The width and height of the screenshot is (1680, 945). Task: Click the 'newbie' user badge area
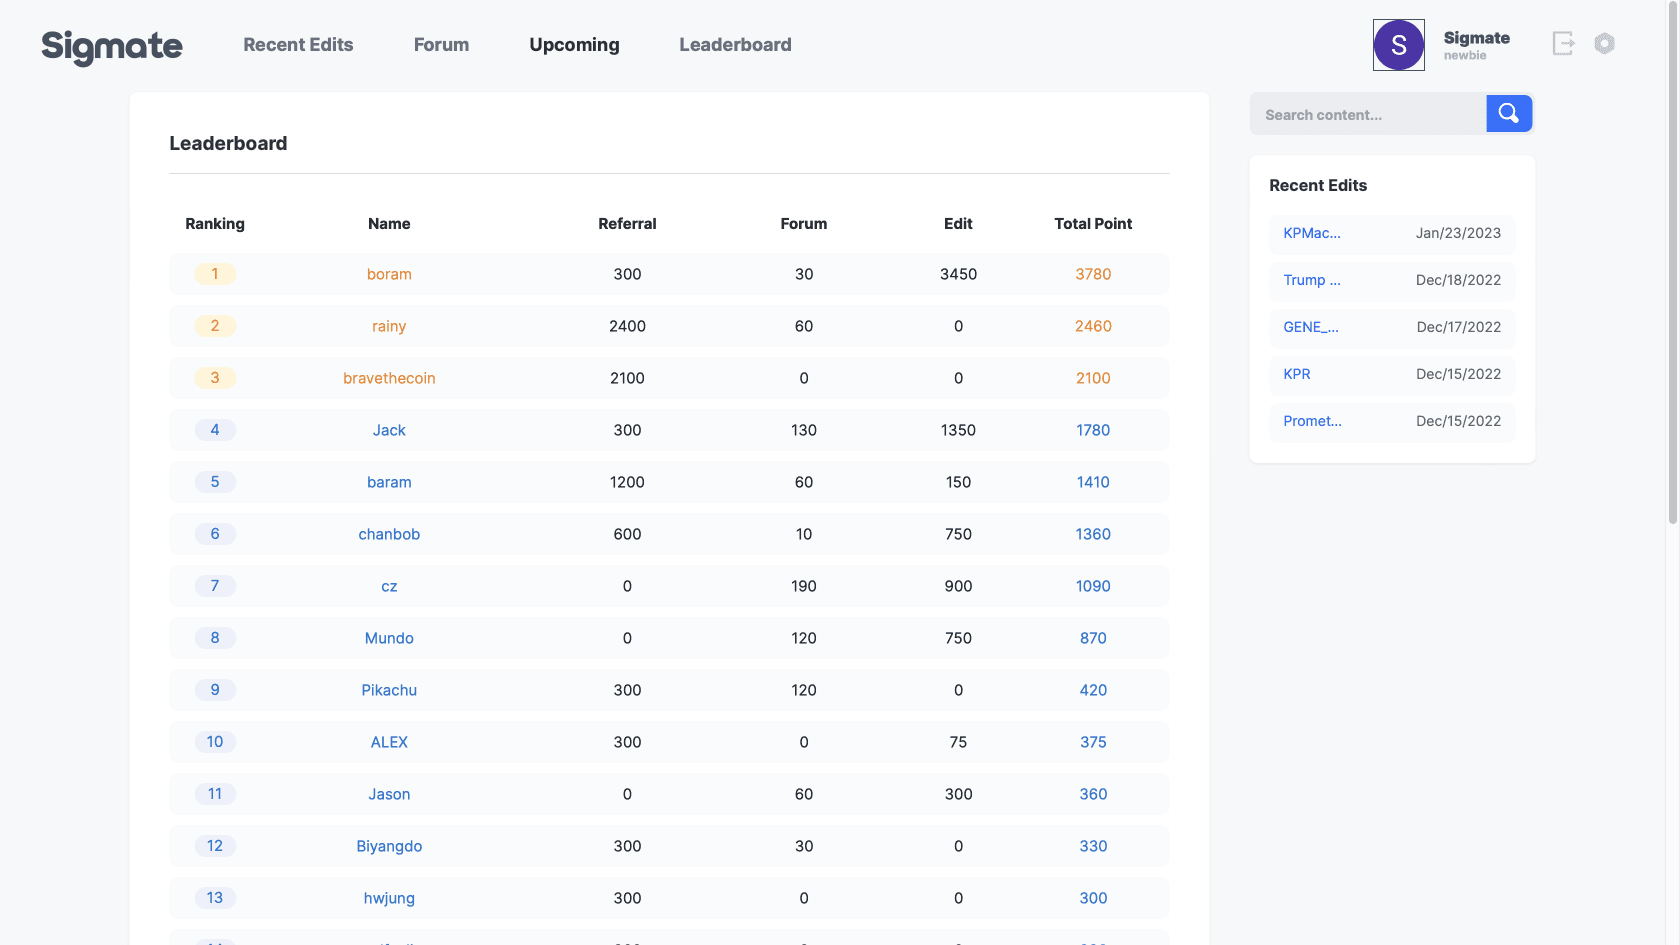pos(1466,56)
